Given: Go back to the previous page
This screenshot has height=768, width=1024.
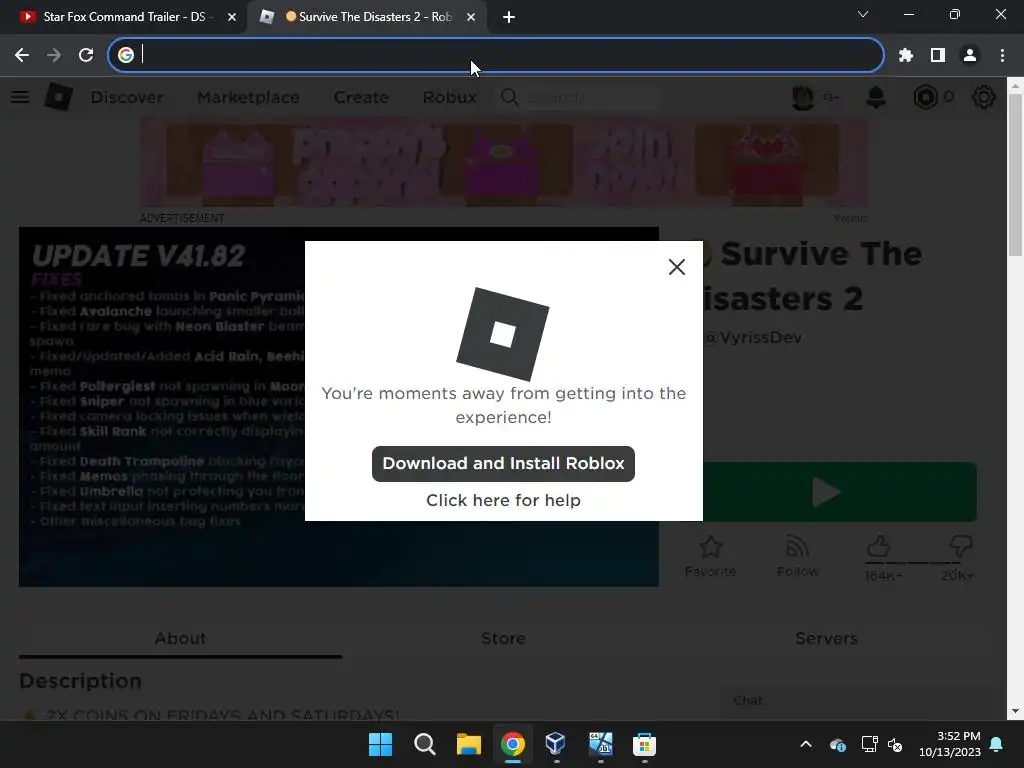Looking at the screenshot, I should click(x=22, y=55).
